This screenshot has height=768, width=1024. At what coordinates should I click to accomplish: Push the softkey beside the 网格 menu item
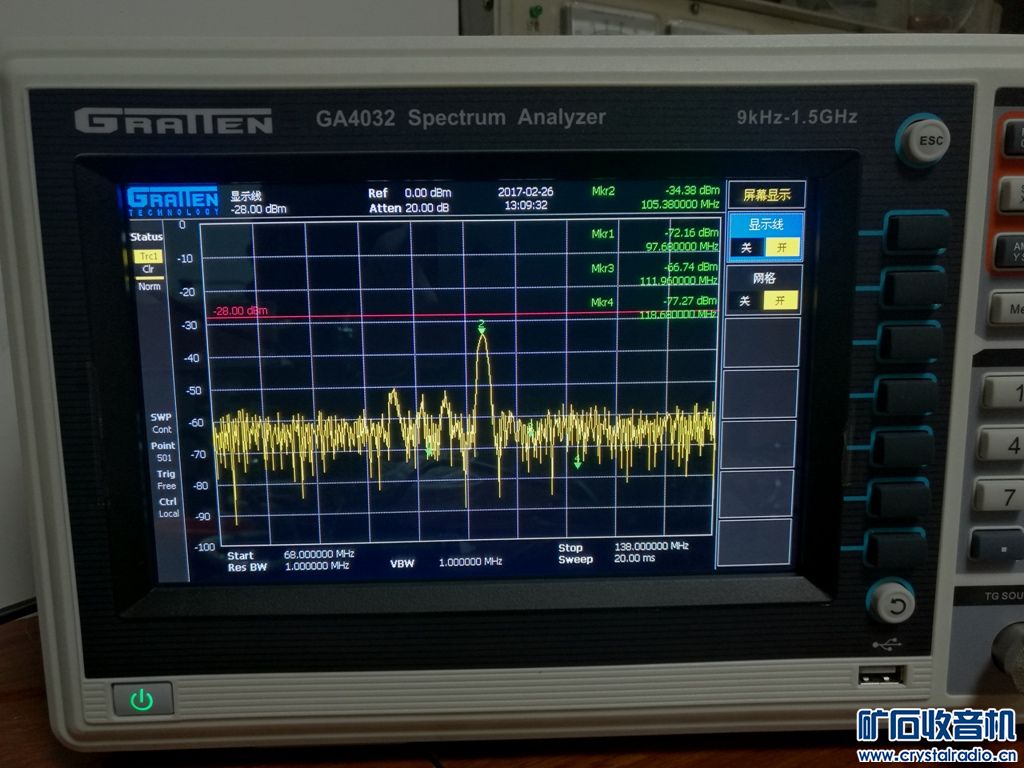click(913, 287)
